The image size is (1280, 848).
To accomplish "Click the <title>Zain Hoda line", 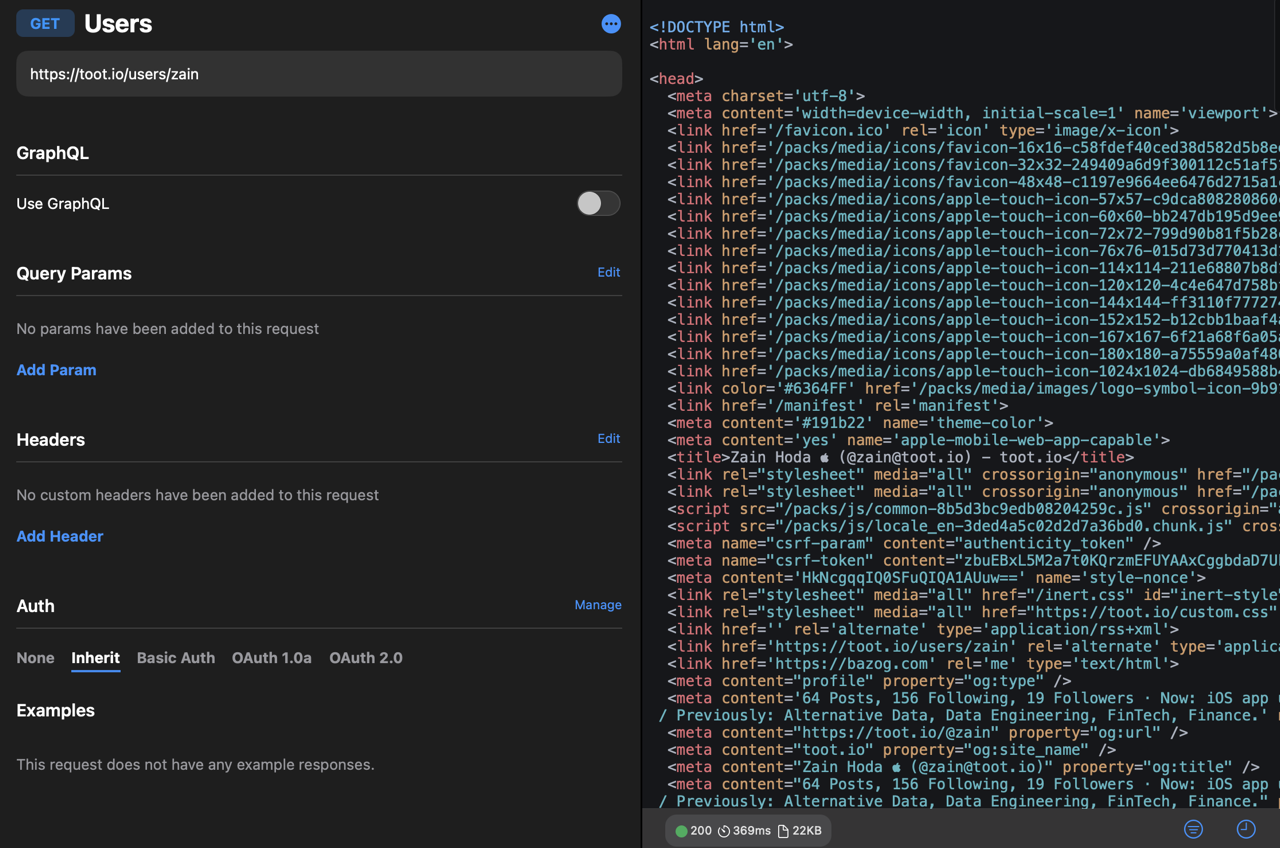I will (901, 457).
